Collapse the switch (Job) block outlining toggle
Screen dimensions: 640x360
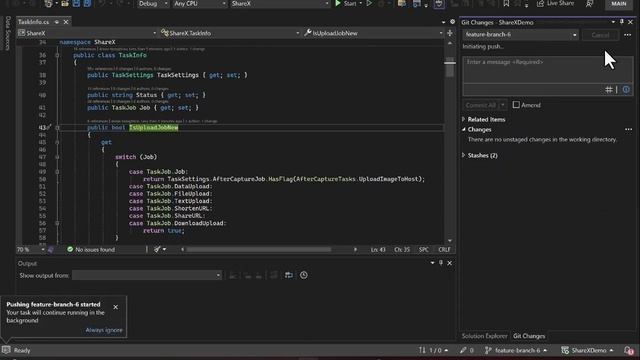pos(57,157)
